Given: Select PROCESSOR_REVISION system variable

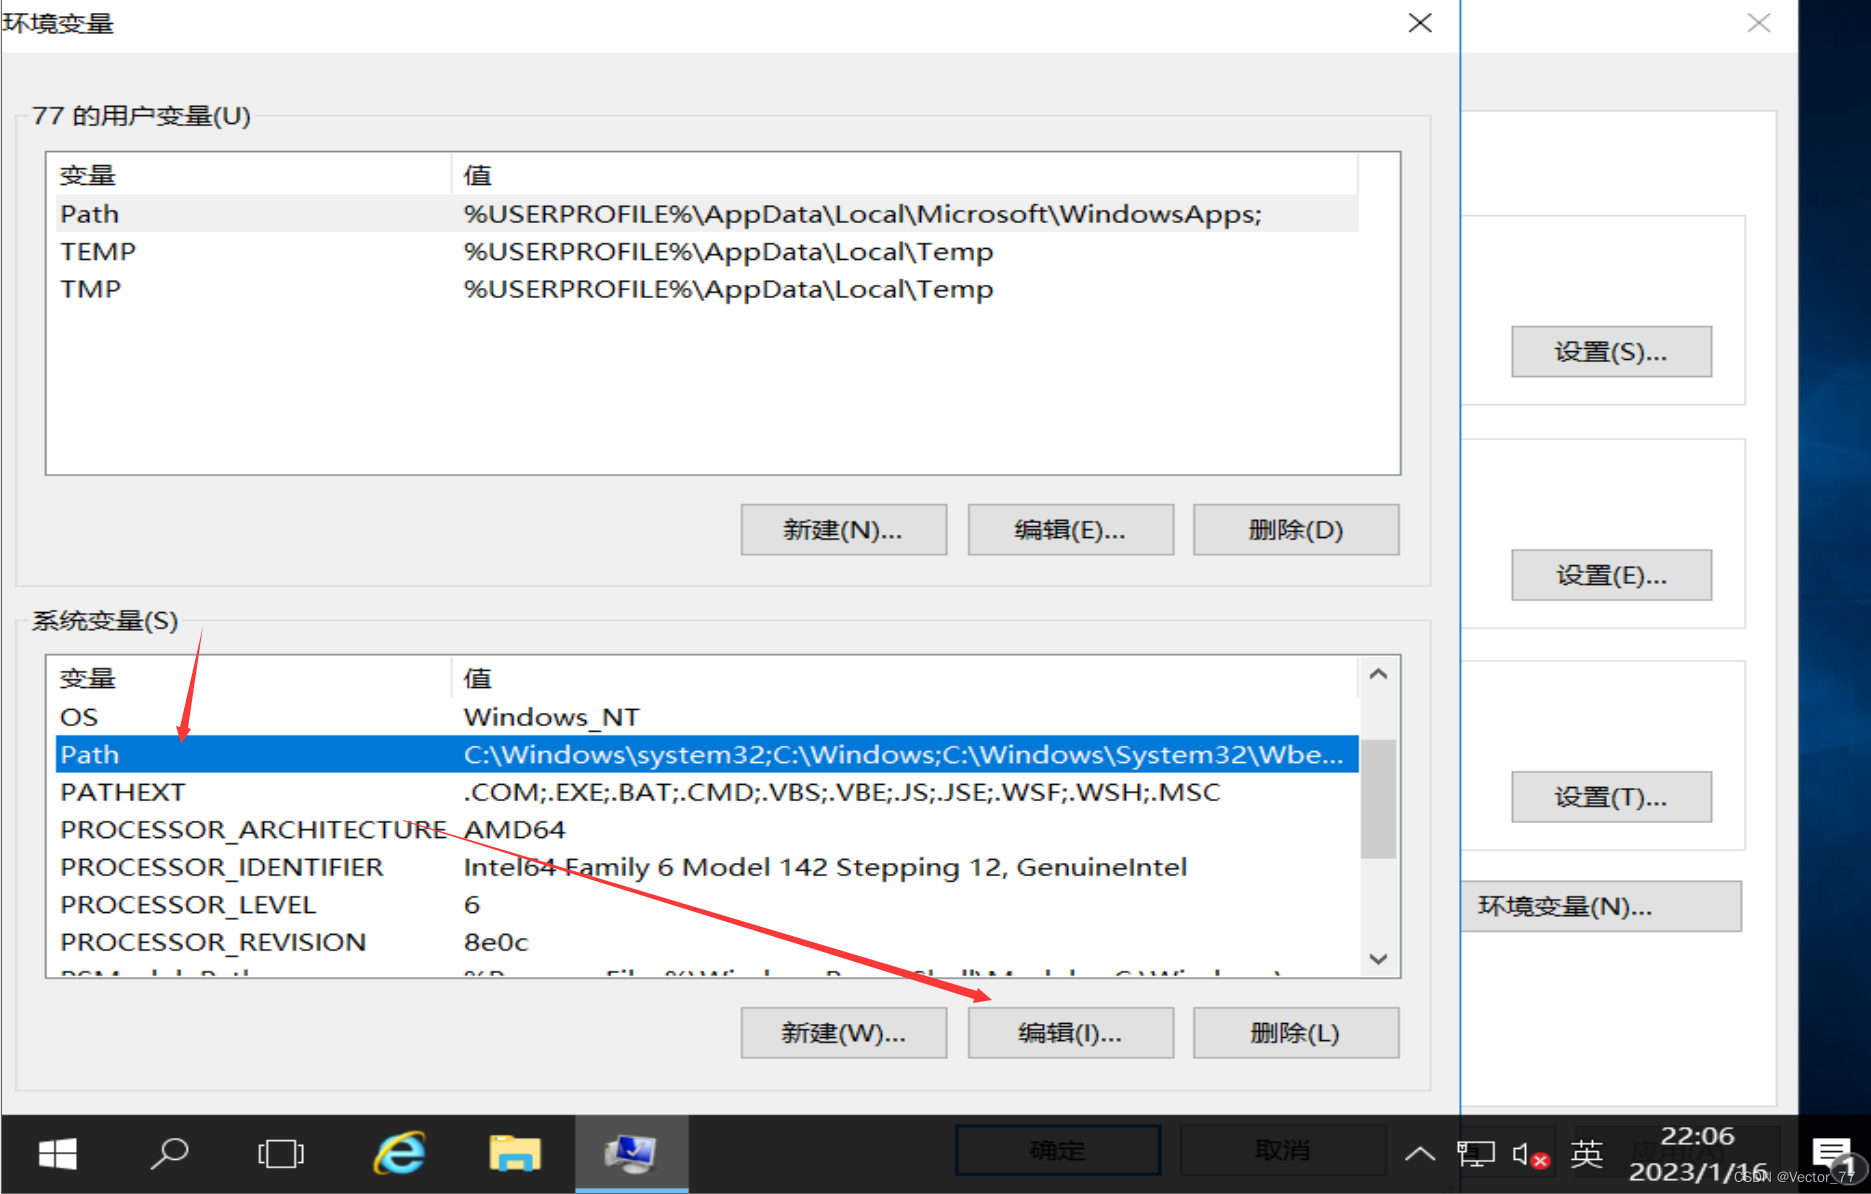Looking at the screenshot, I should click(x=707, y=942).
